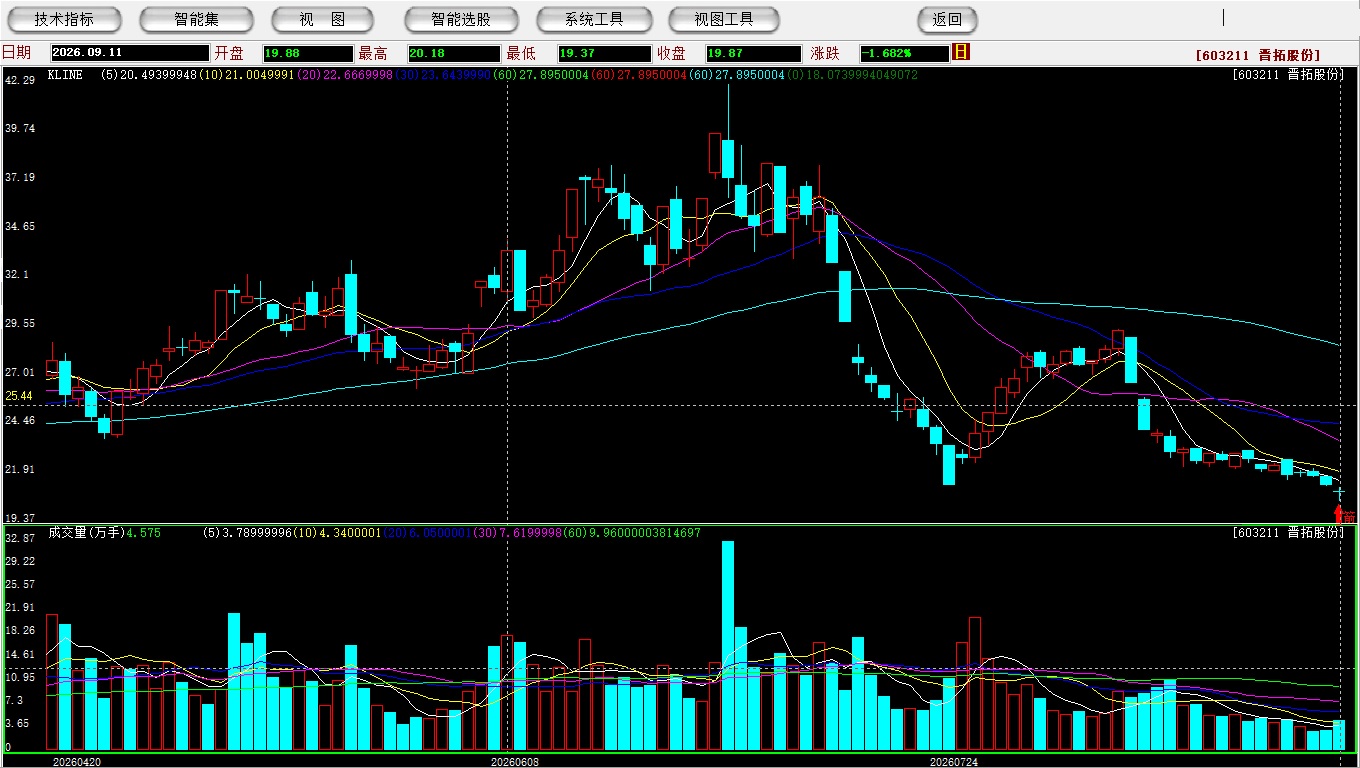Click volume average label (10)4.3400001
The height and width of the screenshot is (768, 1360).
[336, 533]
